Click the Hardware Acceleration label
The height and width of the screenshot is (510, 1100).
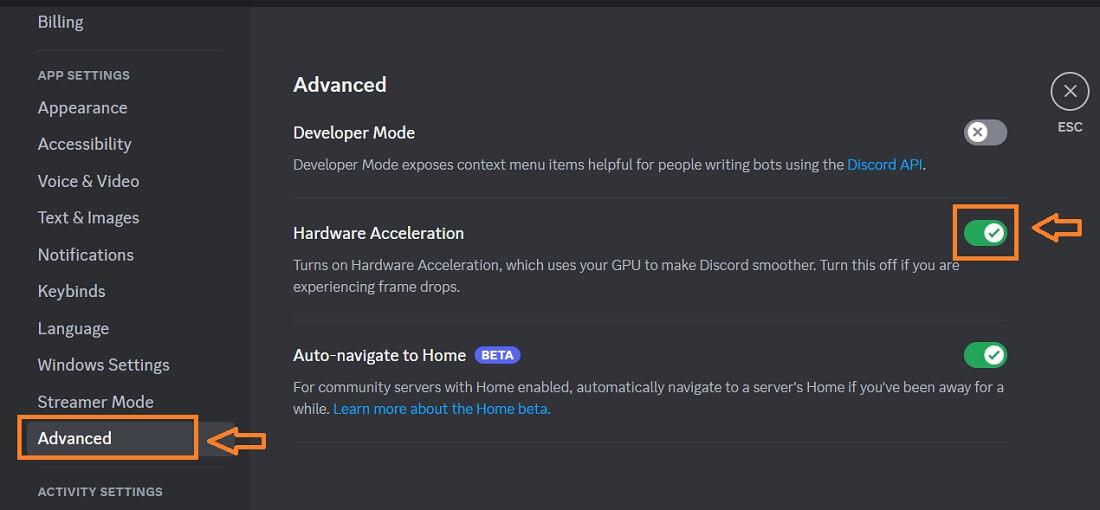point(378,233)
